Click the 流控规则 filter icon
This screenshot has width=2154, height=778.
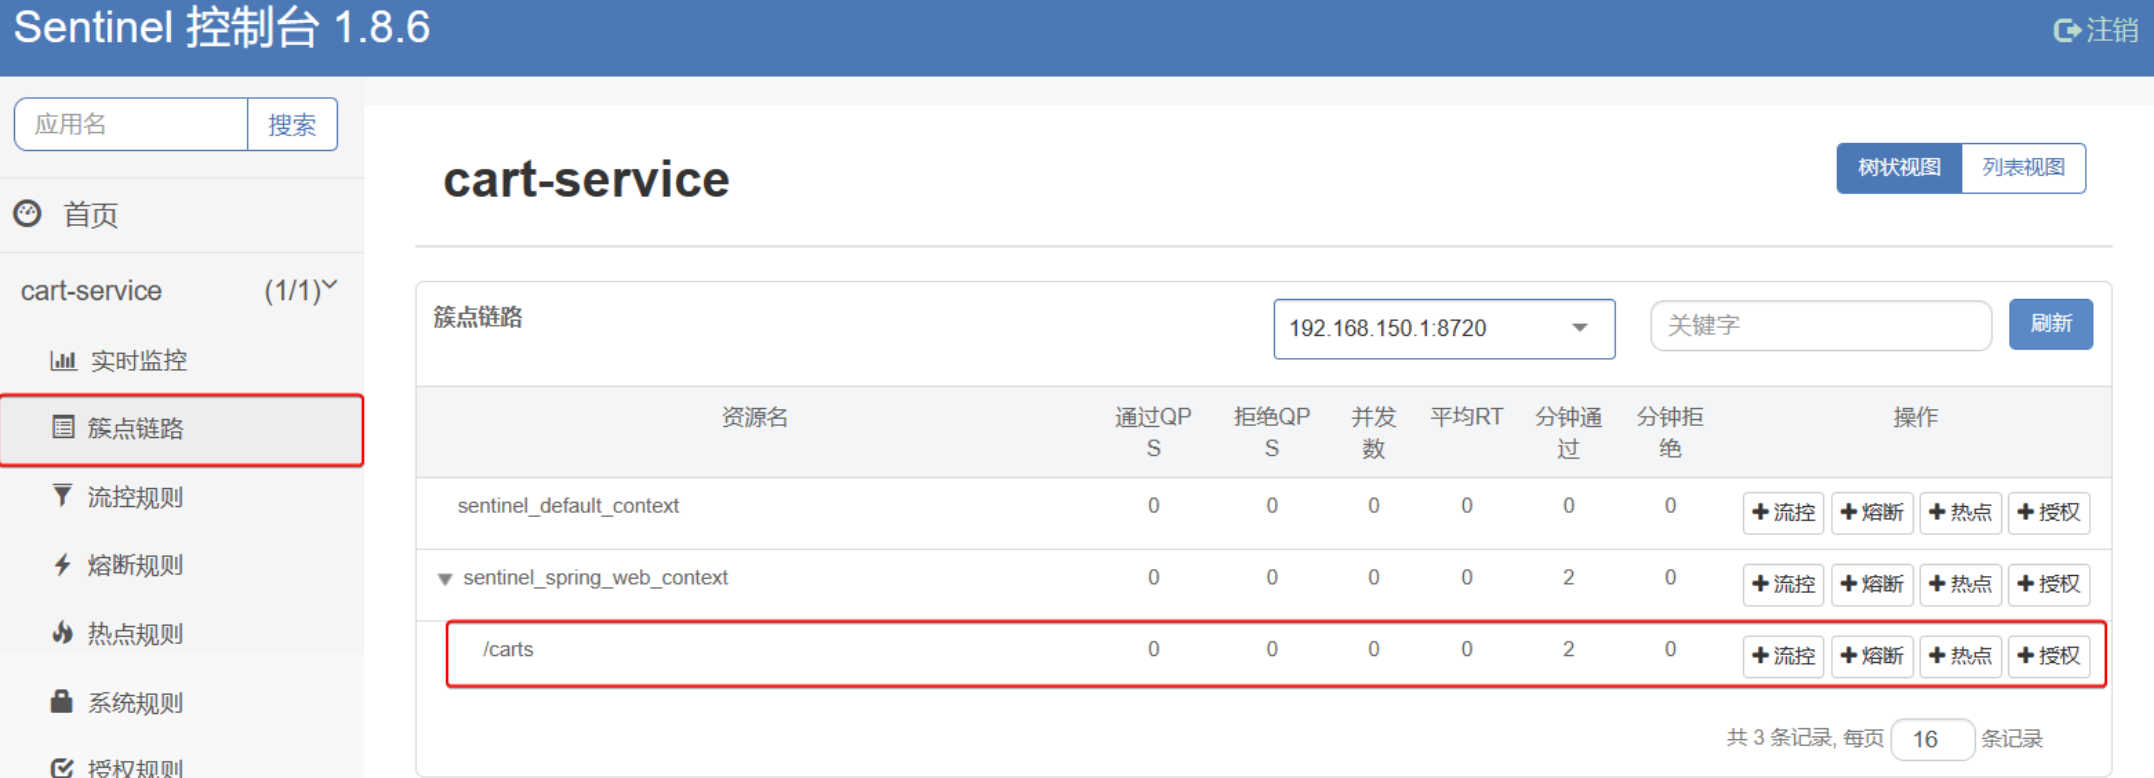point(62,495)
